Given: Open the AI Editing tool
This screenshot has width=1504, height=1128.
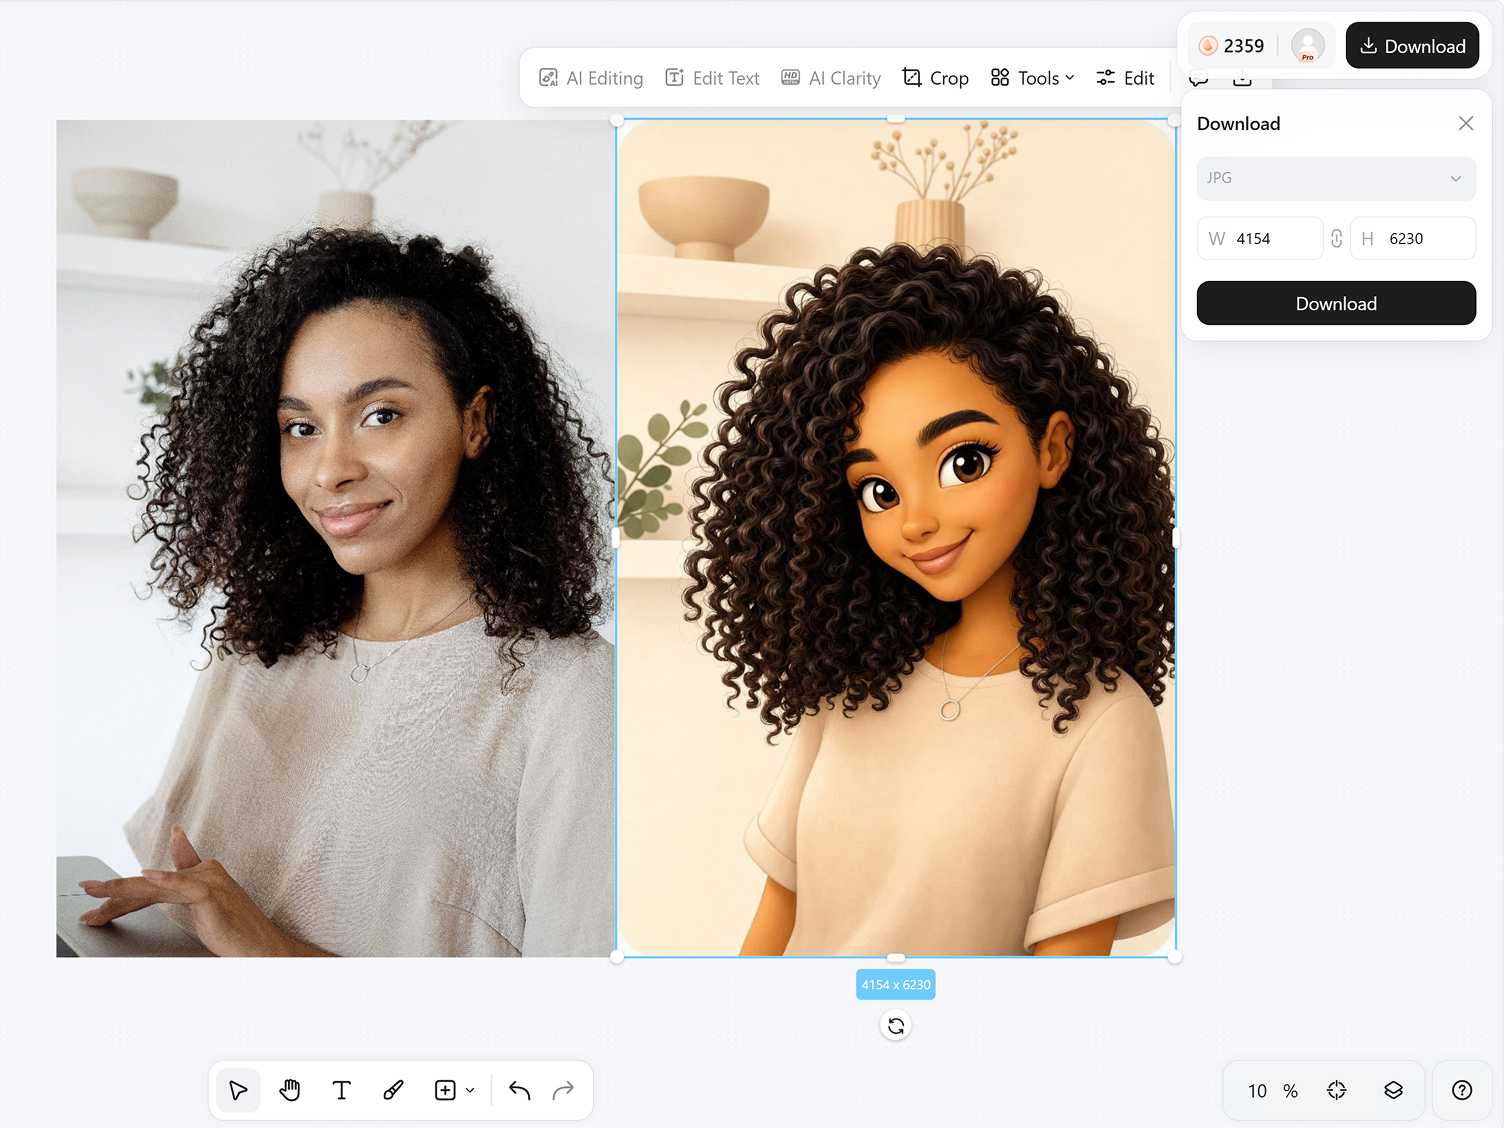Looking at the screenshot, I should 591,78.
